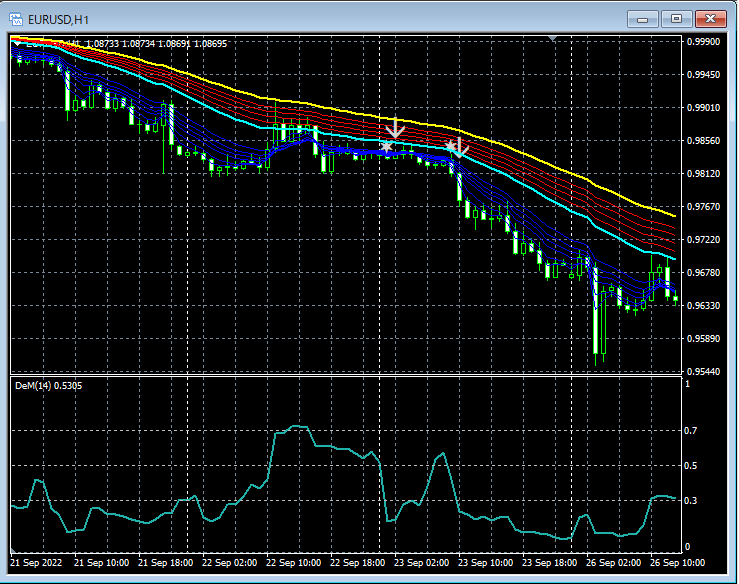Select the second down arrow near 23 Sep 02:00
Screen dimensions: 739x584
[461, 149]
